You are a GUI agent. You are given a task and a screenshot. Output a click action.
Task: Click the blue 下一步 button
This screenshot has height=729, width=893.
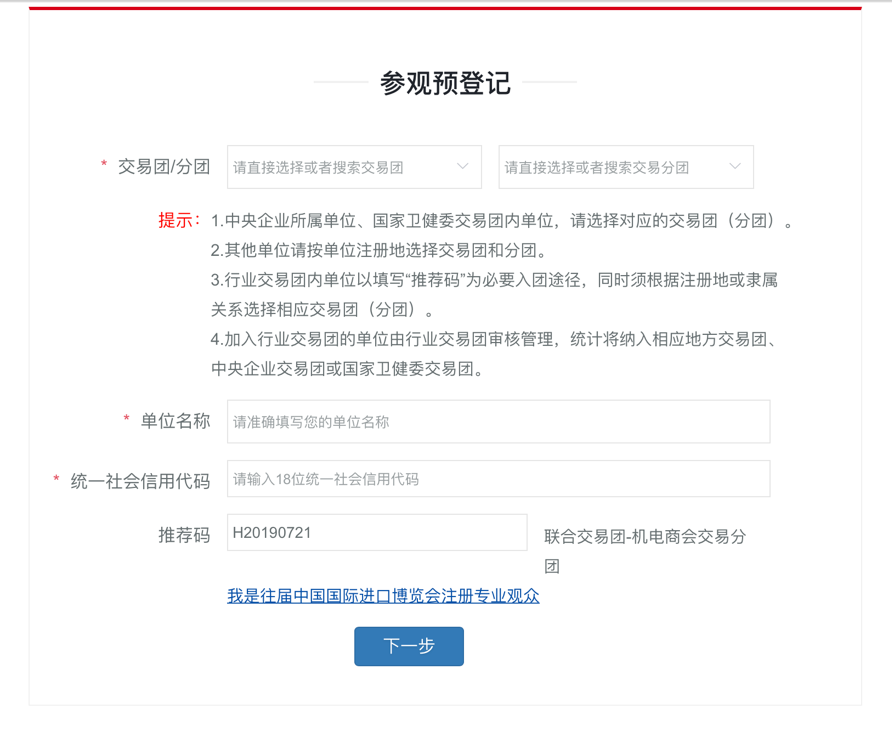tap(409, 646)
